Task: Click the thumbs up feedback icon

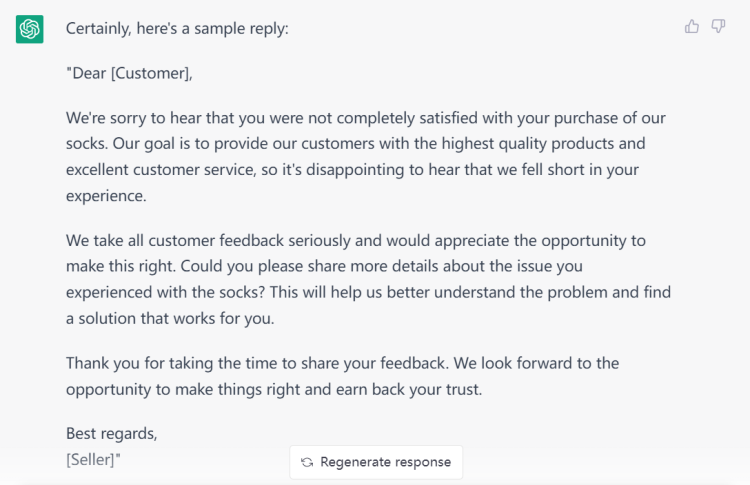Action: 692,27
